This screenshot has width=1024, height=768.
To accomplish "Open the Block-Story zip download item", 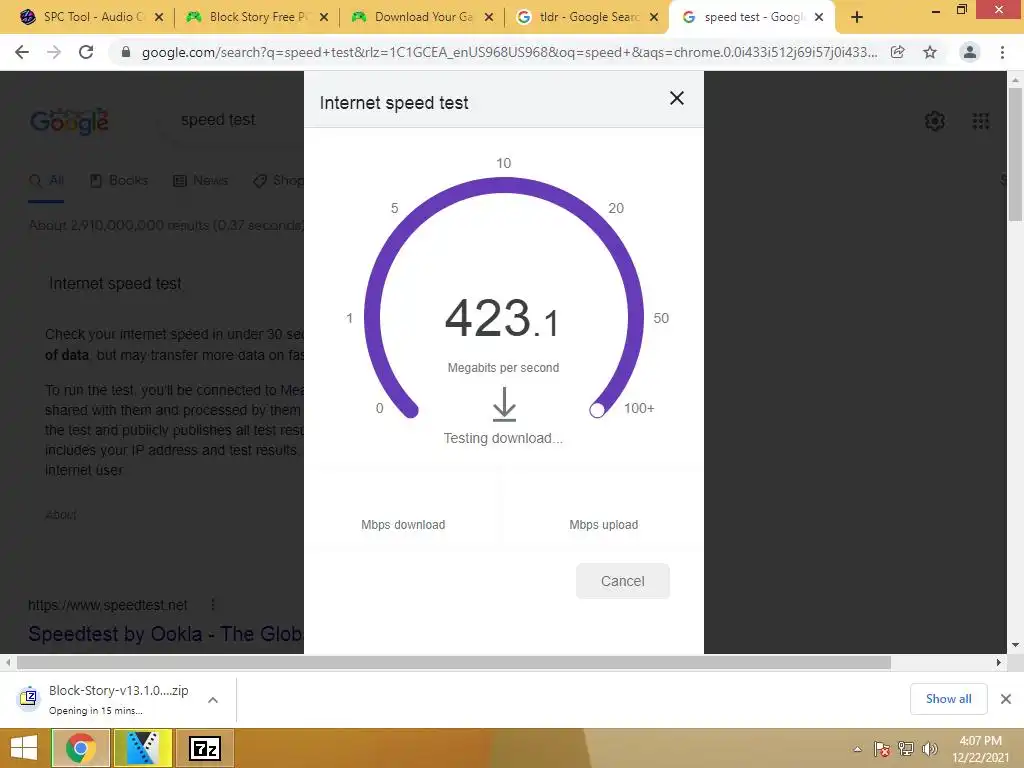I will [108, 699].
